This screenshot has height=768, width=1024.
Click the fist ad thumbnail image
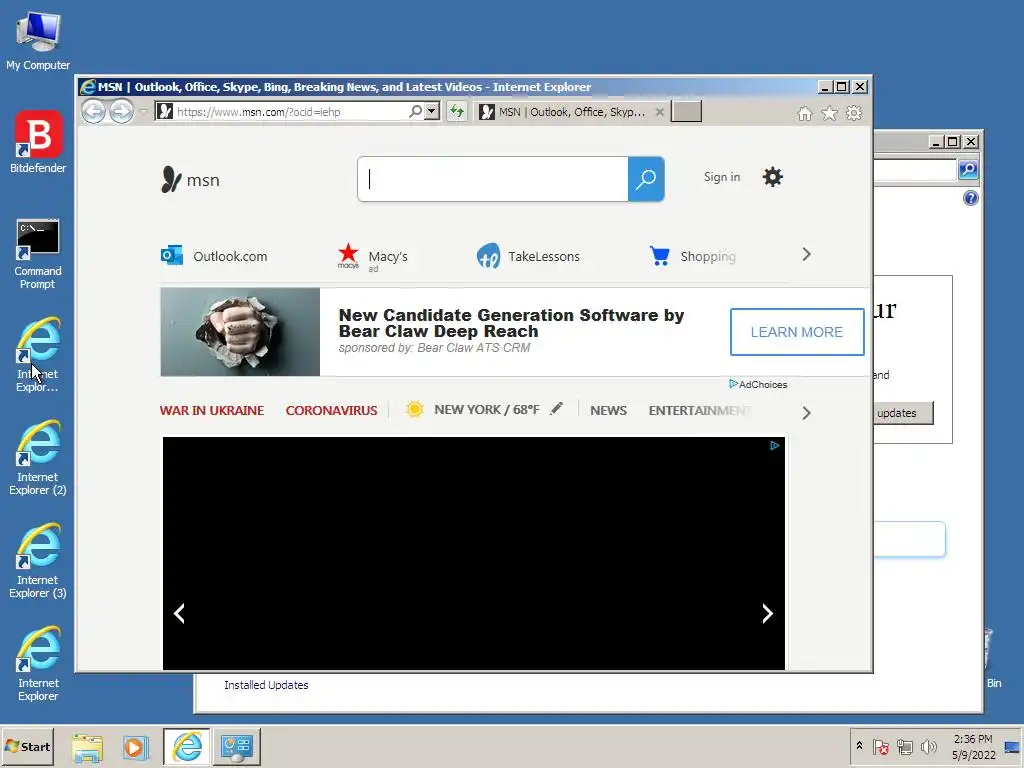coord(240,332)
